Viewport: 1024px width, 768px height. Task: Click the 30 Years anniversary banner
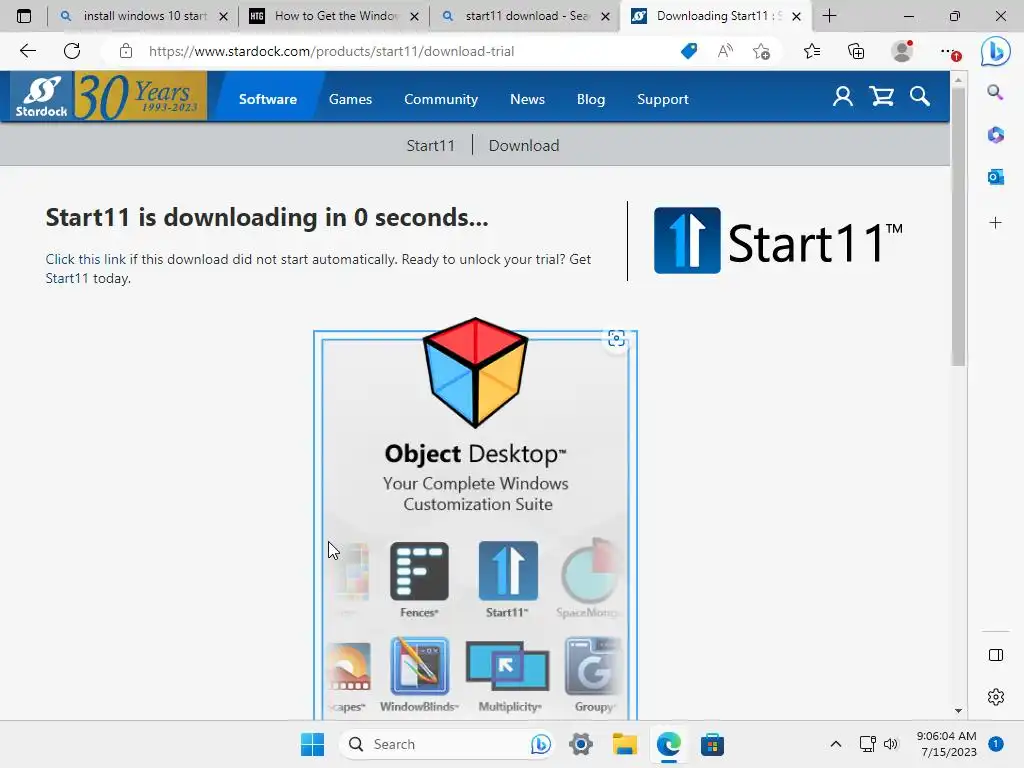click(140, 97)
